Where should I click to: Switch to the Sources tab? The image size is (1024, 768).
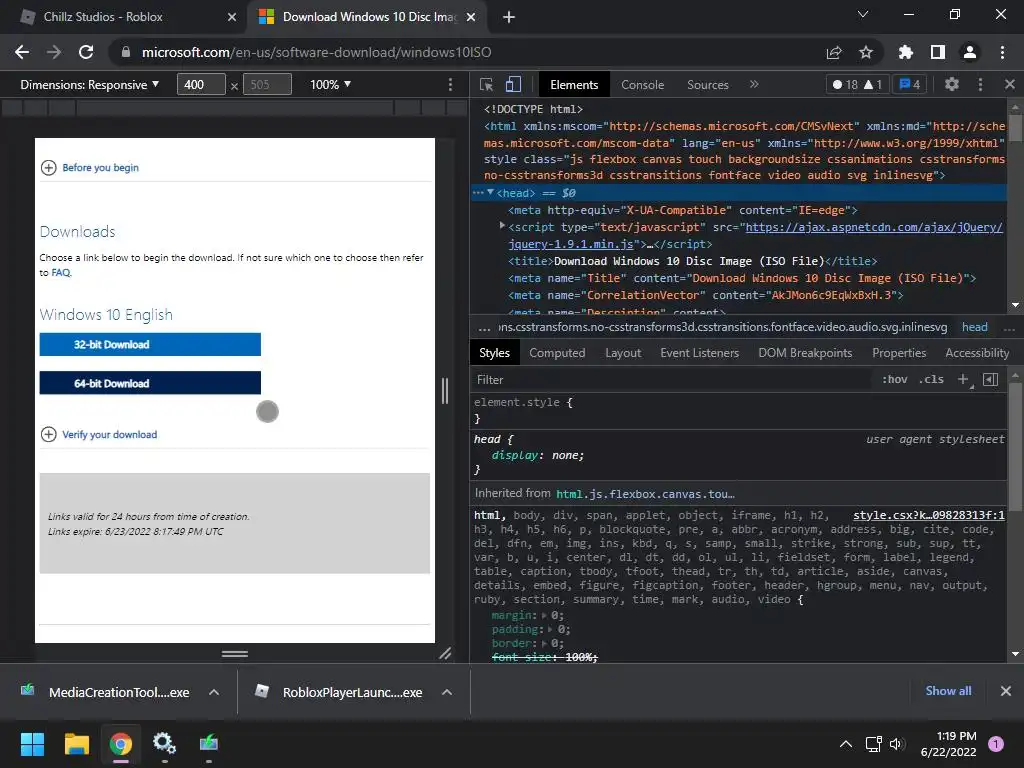pos(708,85)
